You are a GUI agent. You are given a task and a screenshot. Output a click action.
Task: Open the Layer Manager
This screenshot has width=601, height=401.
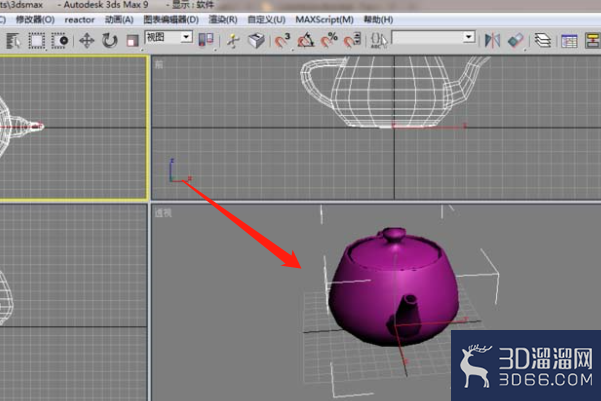(x=542, y=40)
